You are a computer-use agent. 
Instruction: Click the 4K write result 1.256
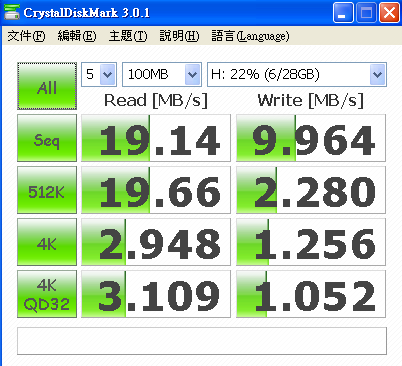pyautogui.click(x=311, y=242)
